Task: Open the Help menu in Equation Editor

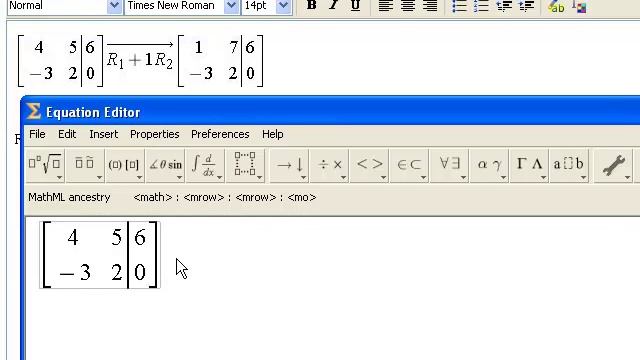Action: pos(273,134)
